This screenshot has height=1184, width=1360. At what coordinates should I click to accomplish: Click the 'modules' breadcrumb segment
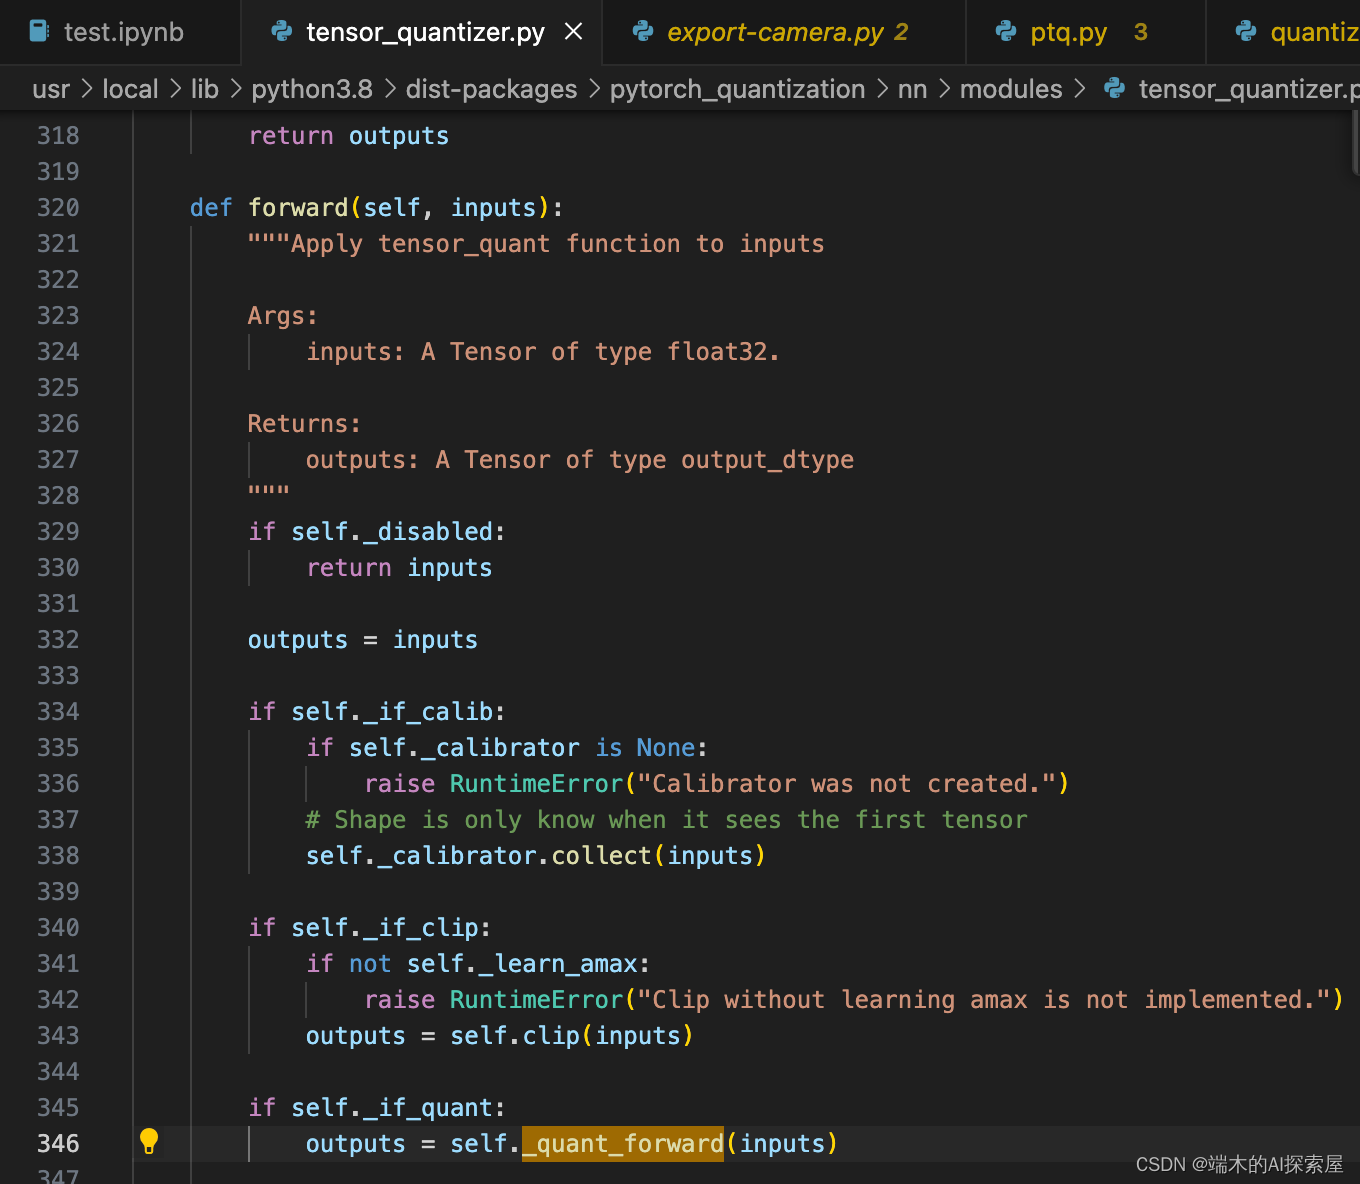click(1011, 89)
